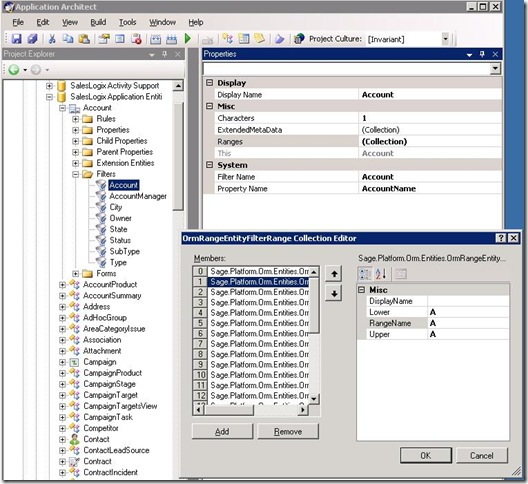This screenshot has height=484, width=528.
Task: Click the green Run arrow icon
Action: pyautogui.click(x=188, y=39)
